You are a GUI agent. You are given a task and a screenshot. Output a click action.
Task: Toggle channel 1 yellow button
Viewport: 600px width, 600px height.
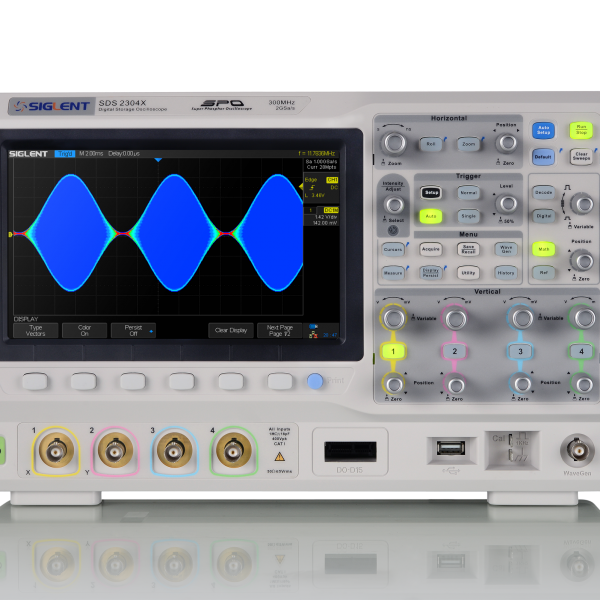point(394,351)
